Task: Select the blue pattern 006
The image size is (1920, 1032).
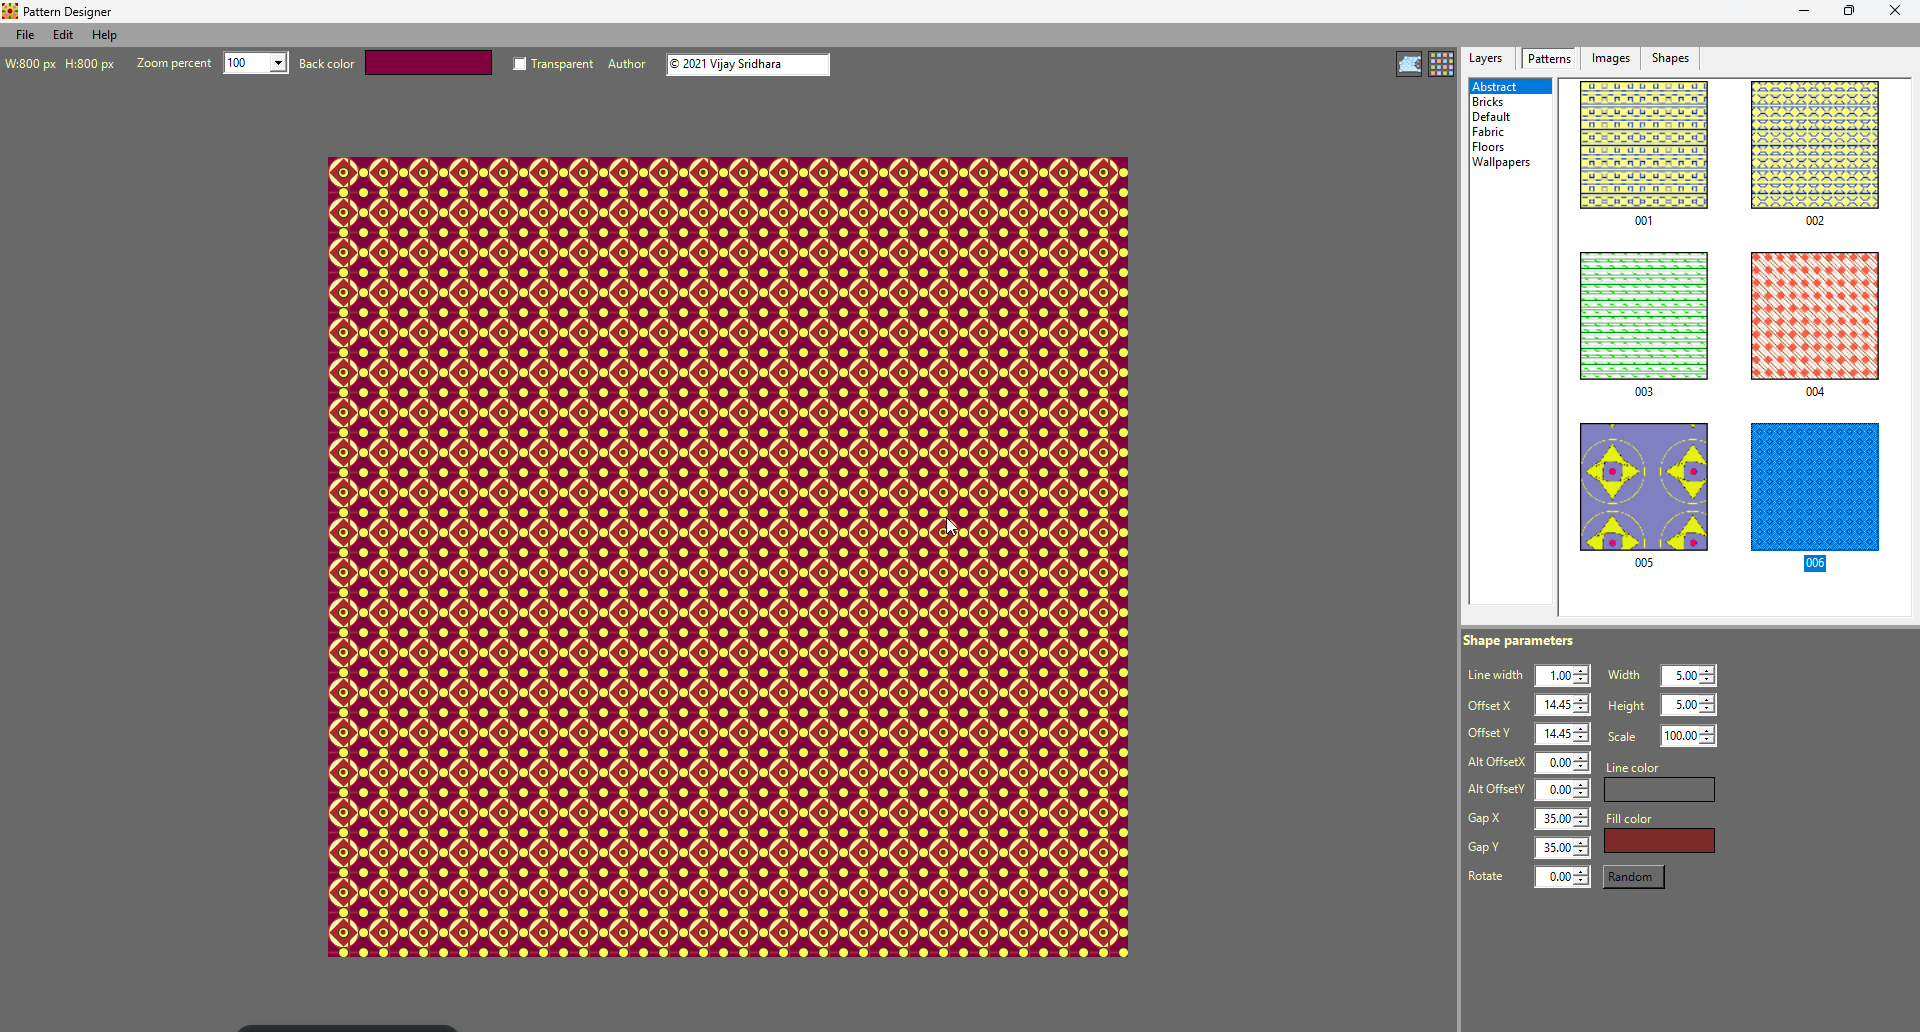Action: 1815,487
